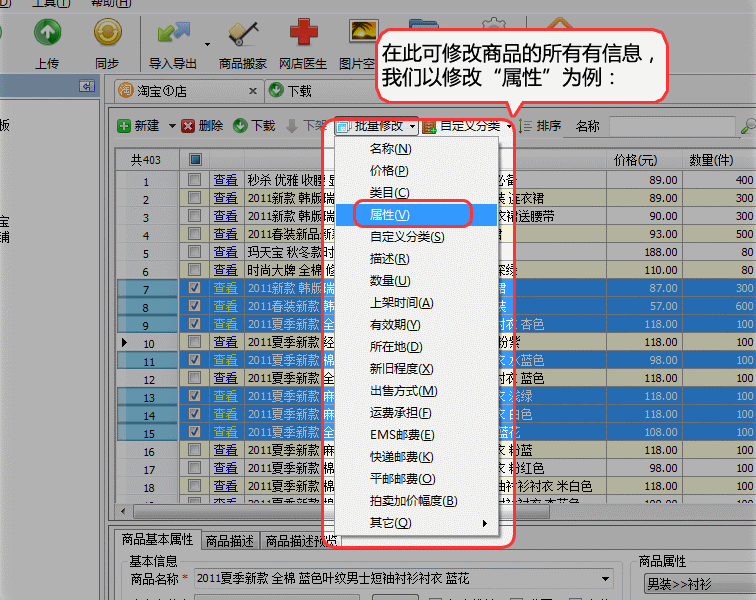Click the 名称 search input field
The image size is (756, 600).
672,126
